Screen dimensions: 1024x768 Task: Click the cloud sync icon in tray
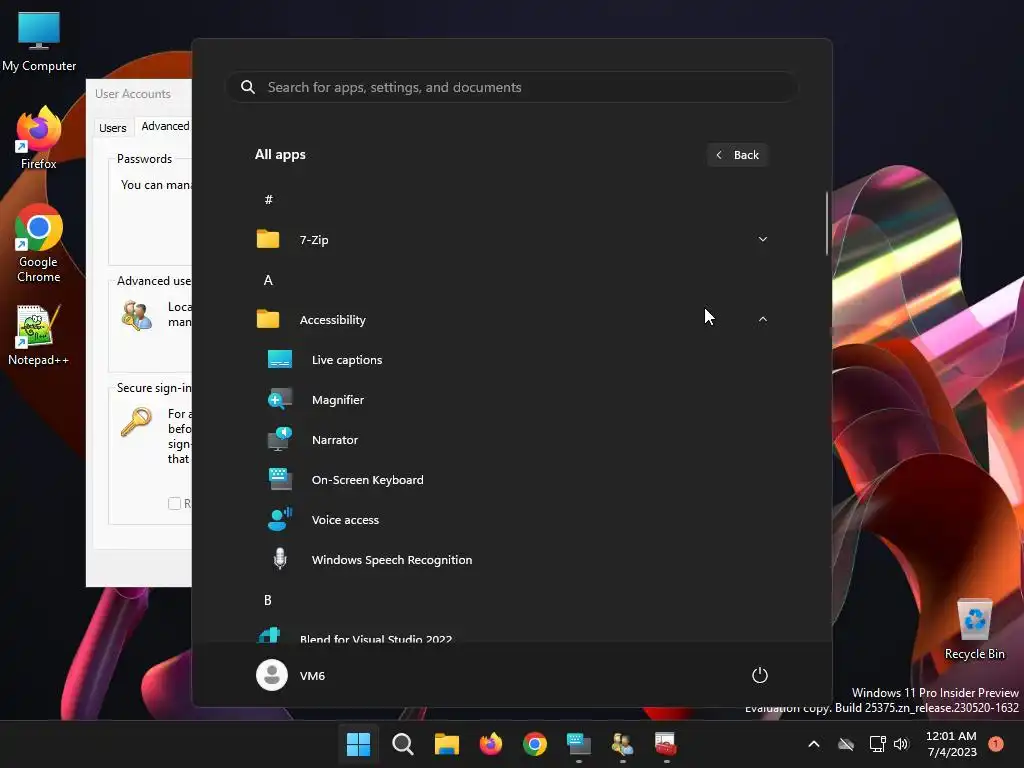point(846,744)
